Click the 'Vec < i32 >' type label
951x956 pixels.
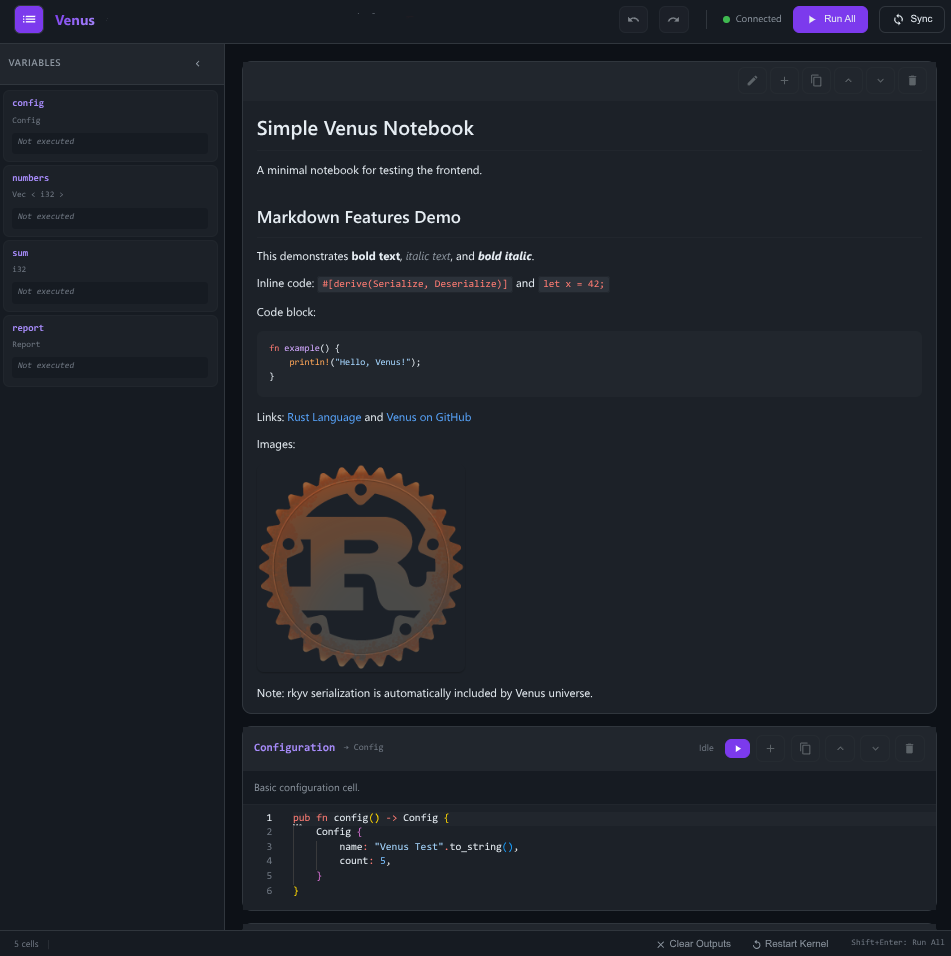(x=38, y=194)
